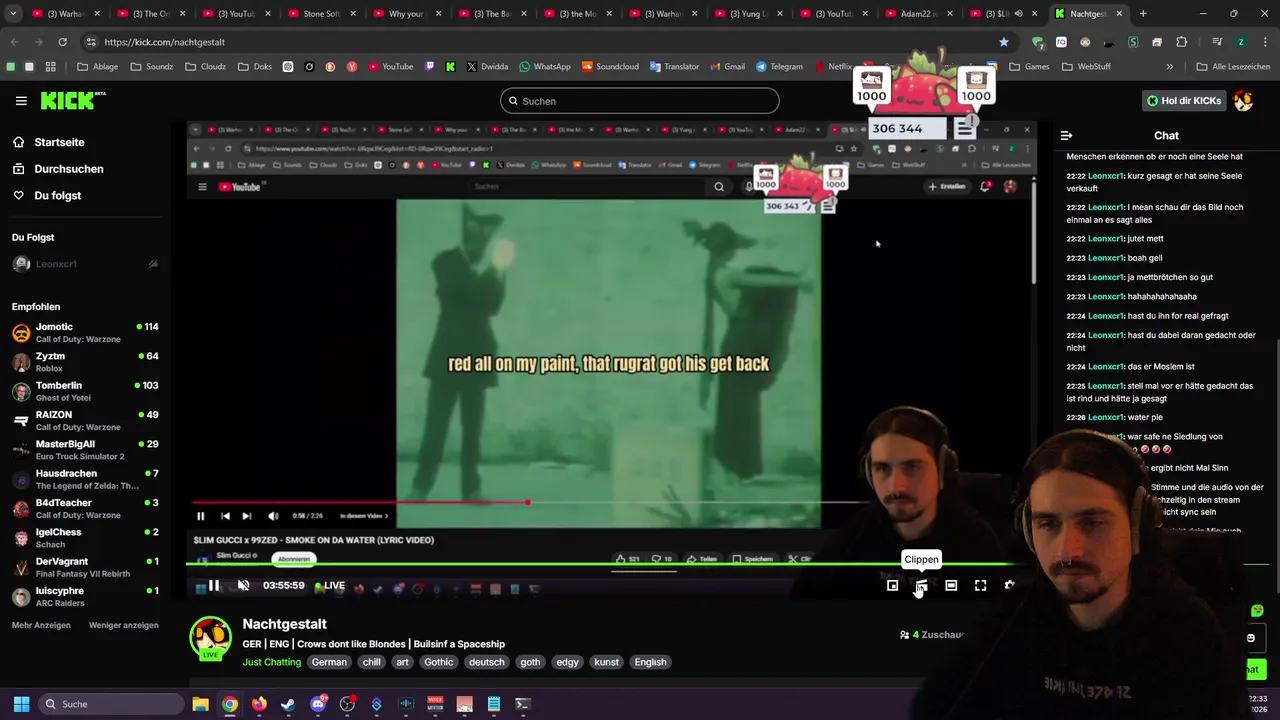Open recommended channel Jomotic
1280x720 pixels.
pyautogui.click(x=85, y=333)
